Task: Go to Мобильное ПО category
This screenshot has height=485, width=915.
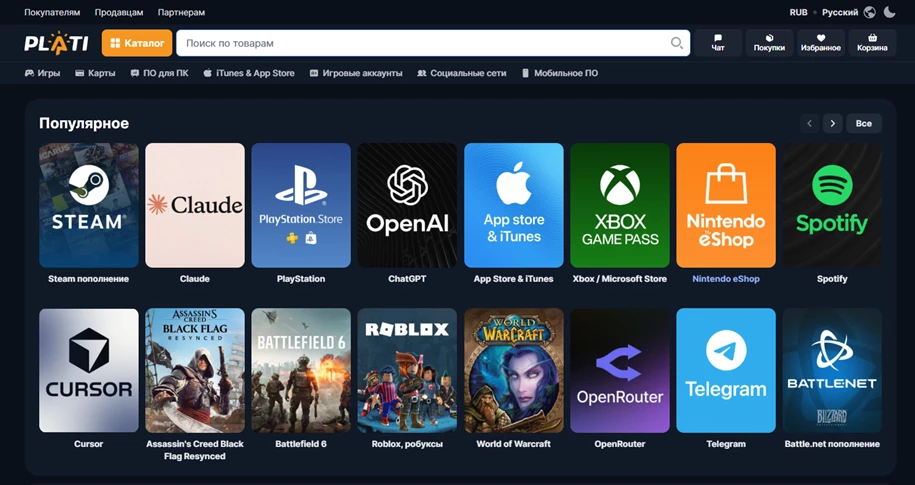Action: [x=560, y=73]
